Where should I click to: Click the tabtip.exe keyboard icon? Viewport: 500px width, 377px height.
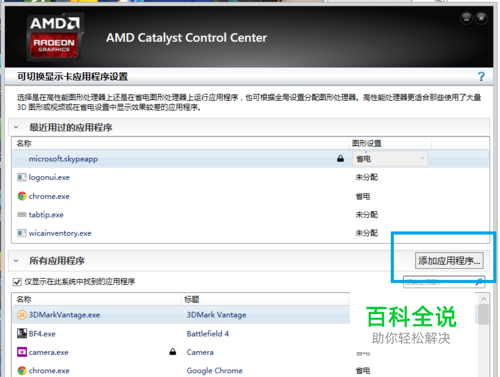coord(22,215)
